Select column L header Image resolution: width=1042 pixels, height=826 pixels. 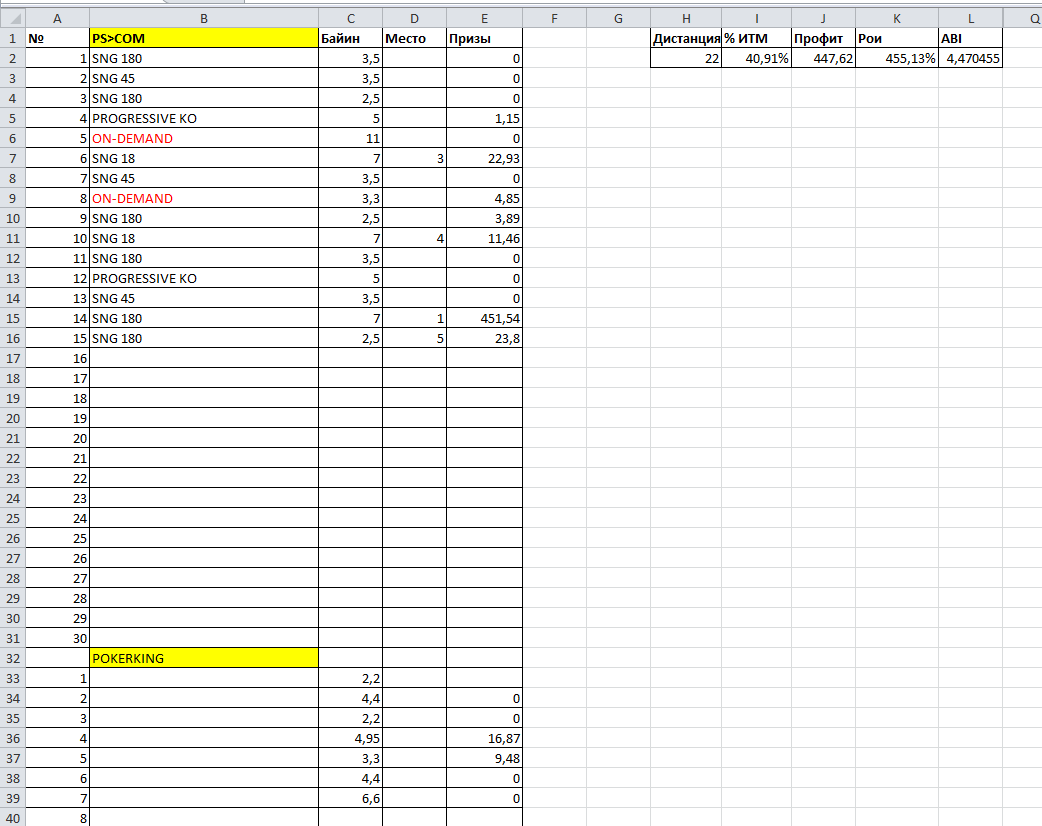pyautogui.click(x=970, y=18)
